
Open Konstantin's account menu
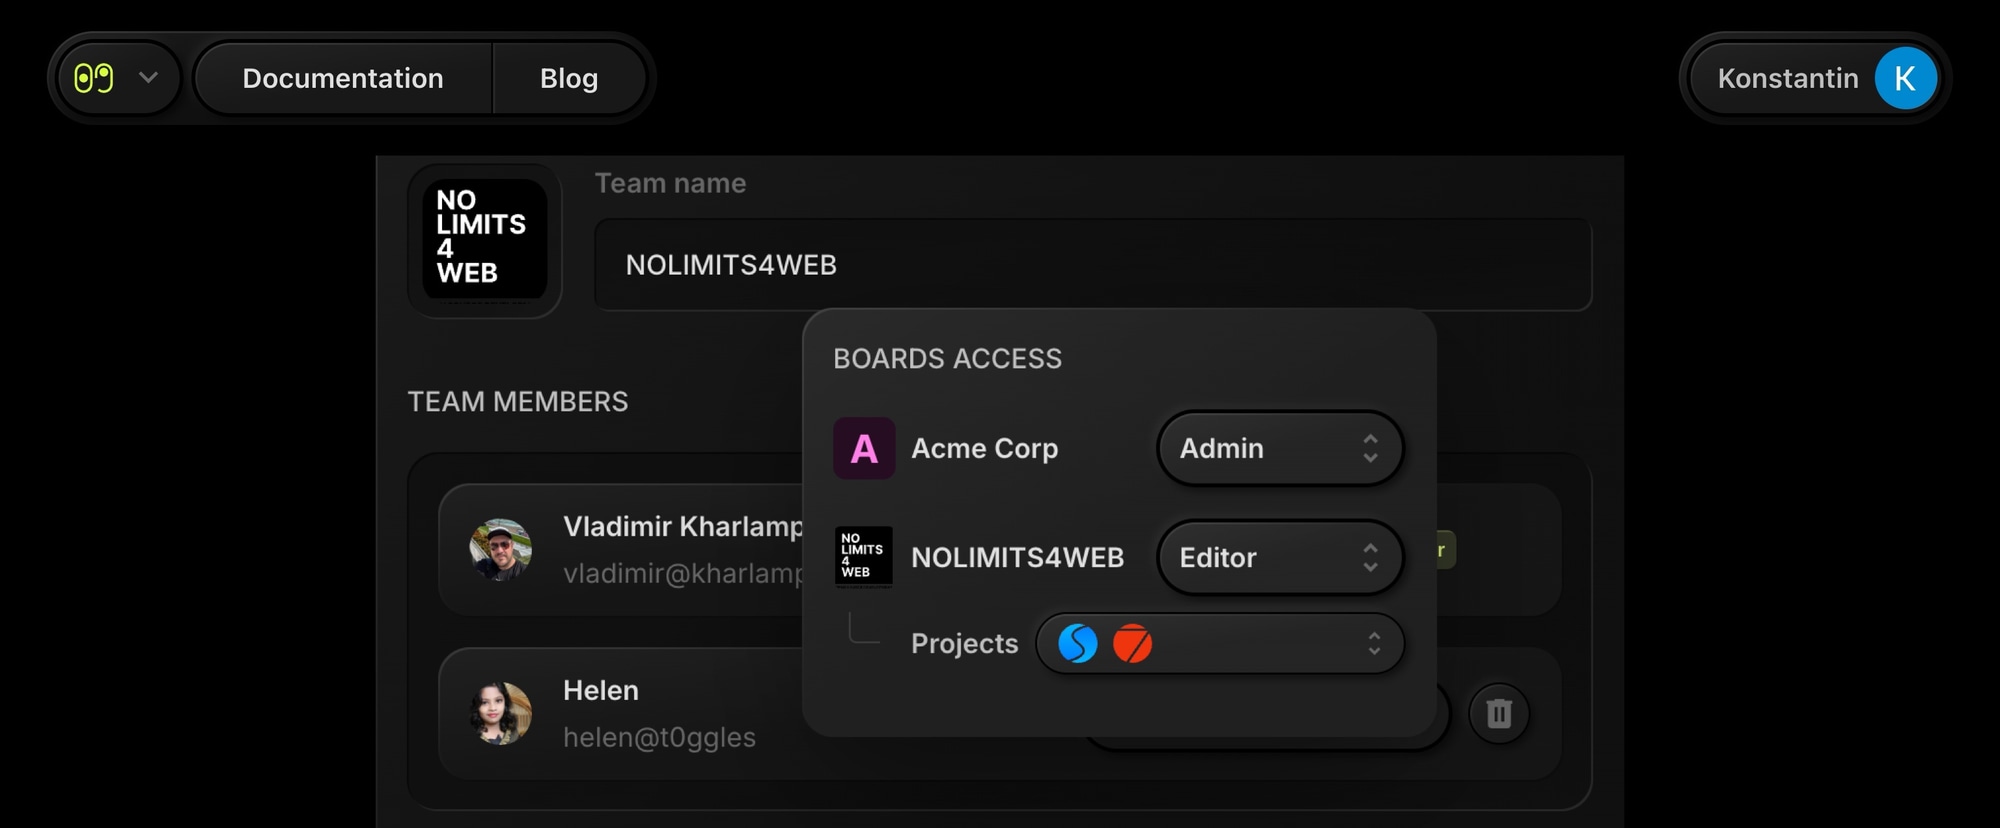click(1815, 78)
